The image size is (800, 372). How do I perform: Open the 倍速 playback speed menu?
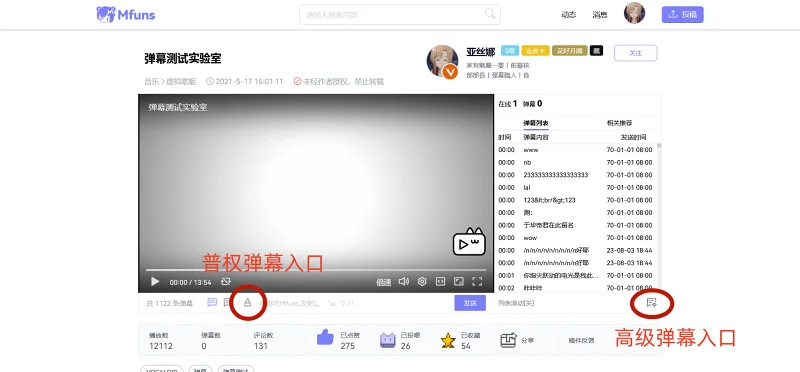[x=384, y=282]
